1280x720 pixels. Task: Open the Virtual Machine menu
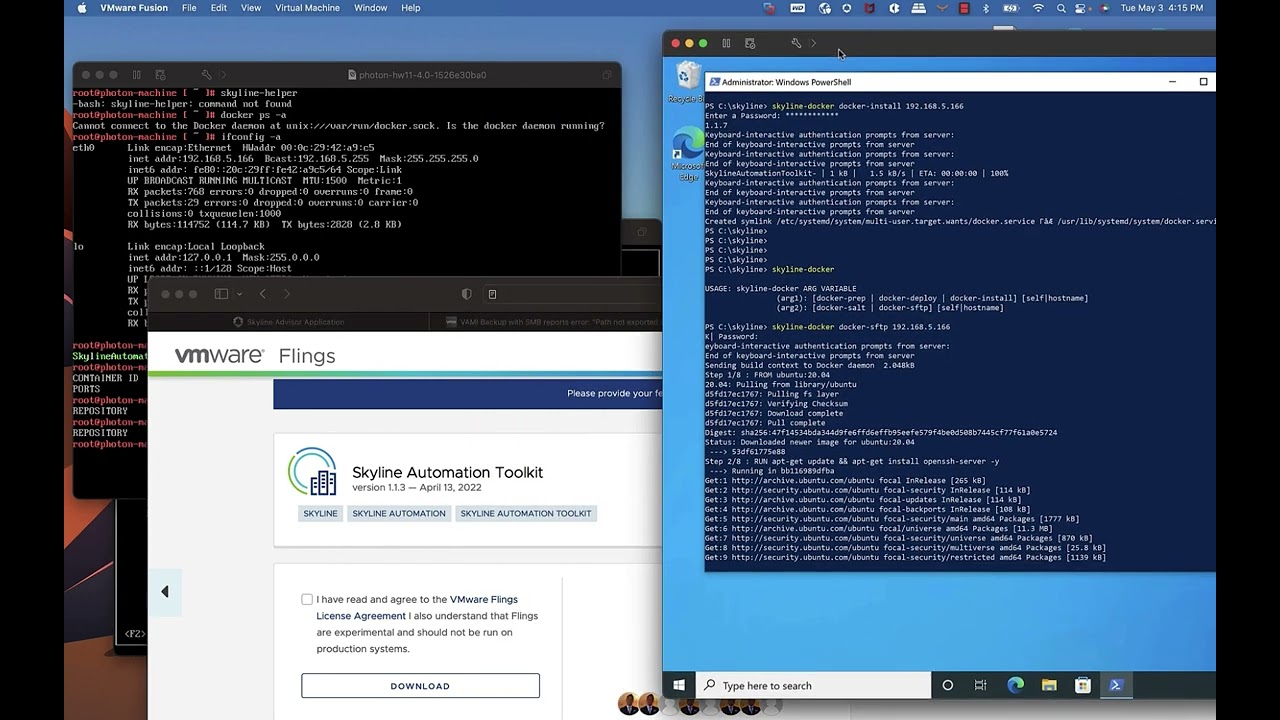(307, 8)
